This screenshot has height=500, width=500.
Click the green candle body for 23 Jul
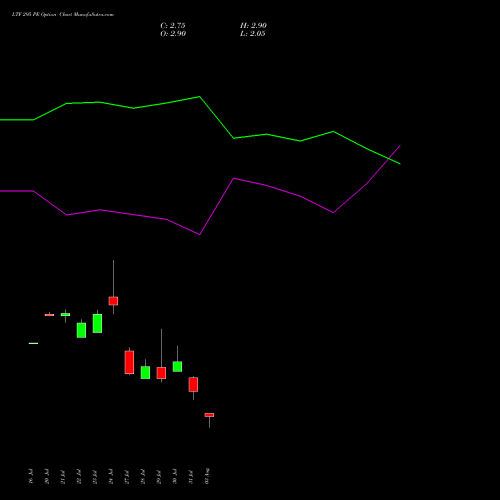pos(97,323)
